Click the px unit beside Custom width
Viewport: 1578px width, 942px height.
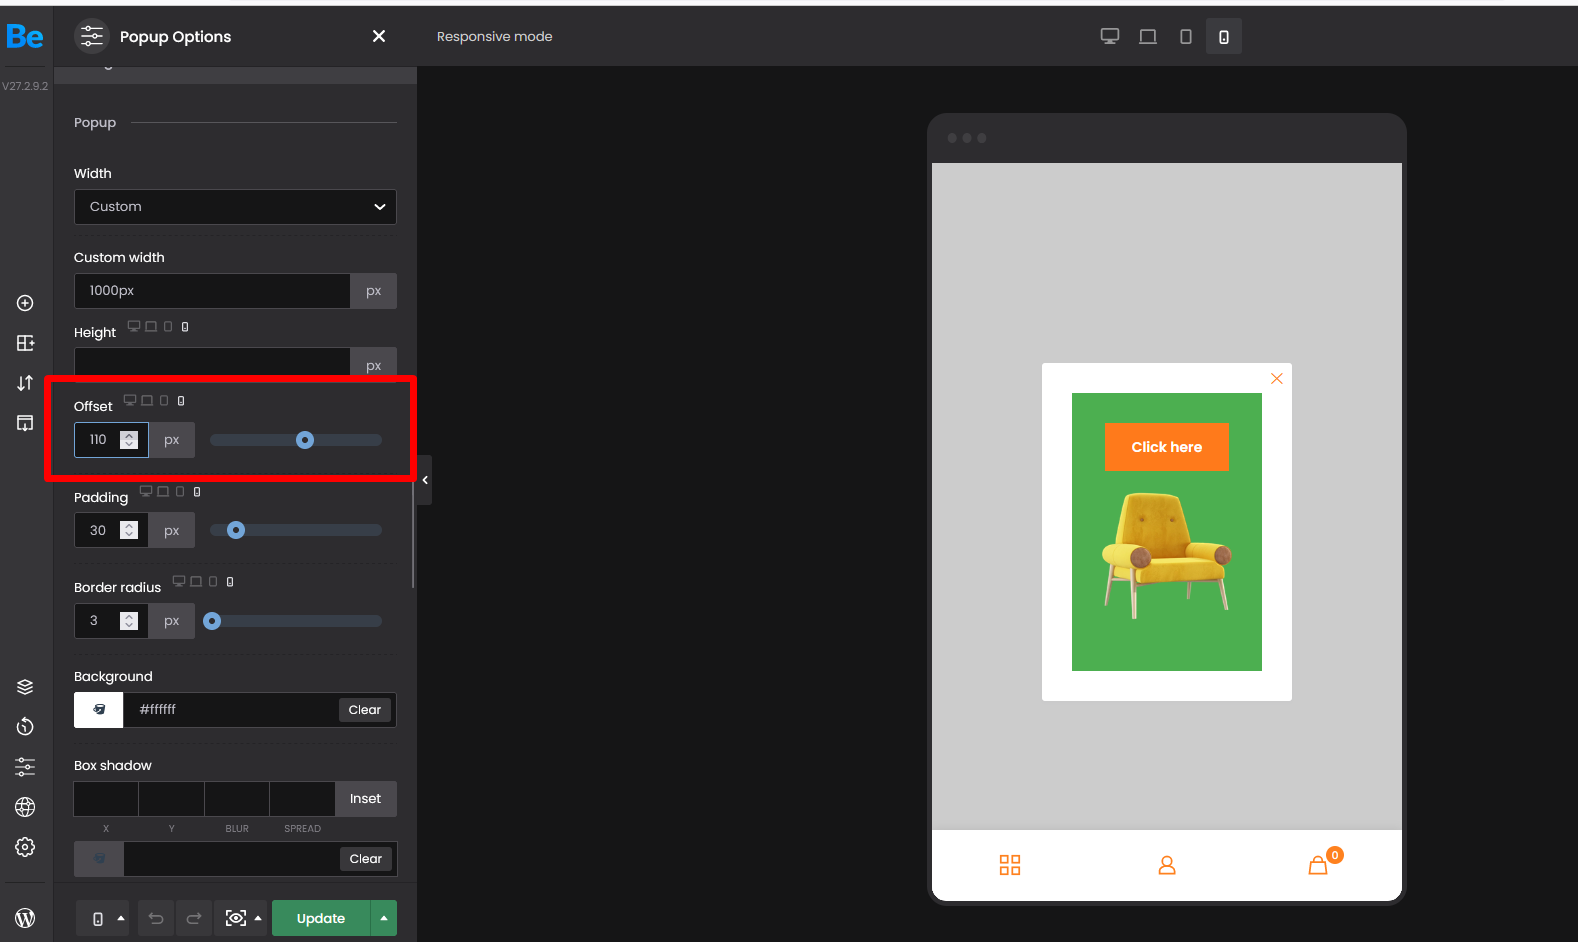(x=374, y=291)
